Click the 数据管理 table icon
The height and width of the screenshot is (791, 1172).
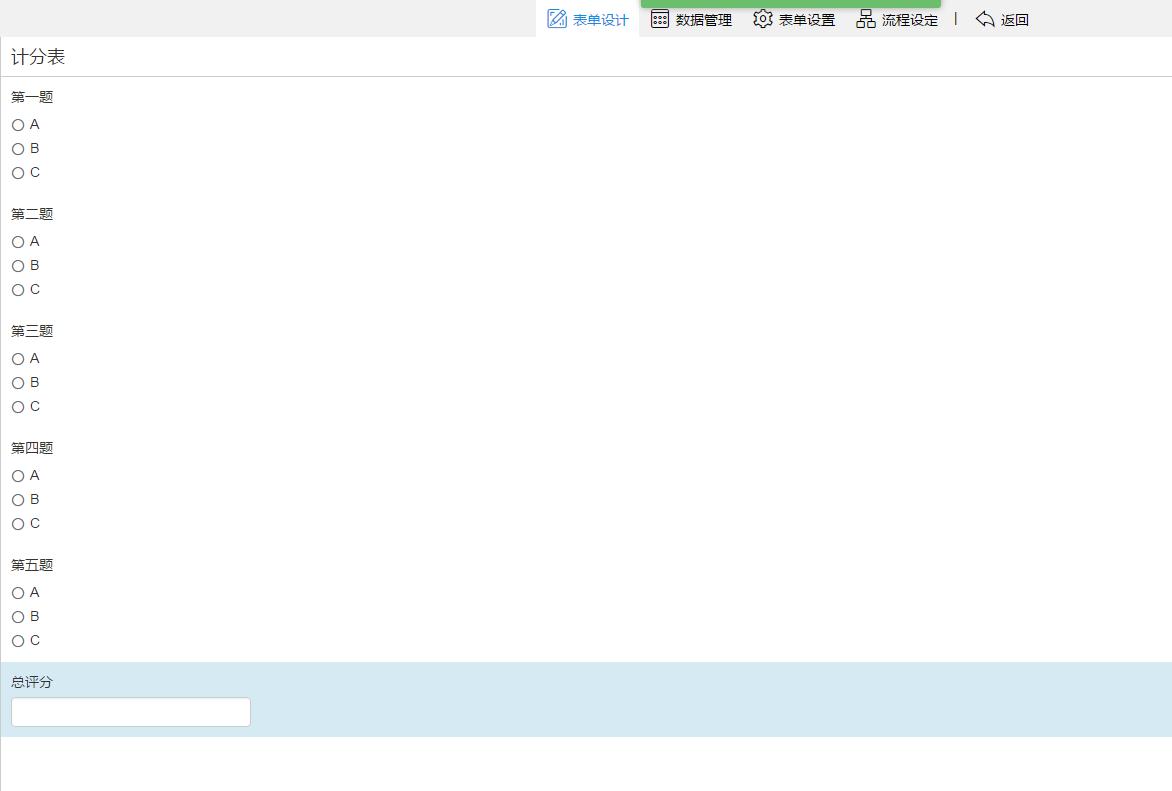point(660,19)
